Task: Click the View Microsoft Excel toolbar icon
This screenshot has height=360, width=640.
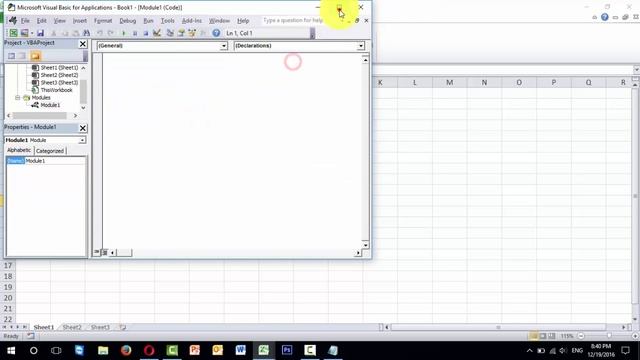Action: coord(13,33)
